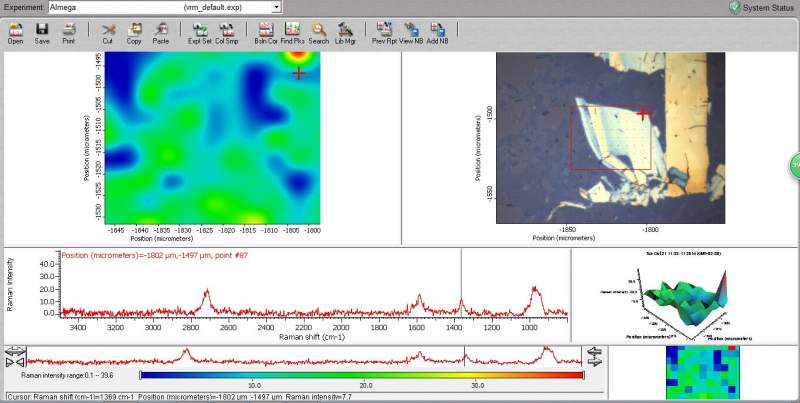Click the 'Raman intensity range: 0.1 – 39.6' text
The height and width of the screenshot is (403, 800).
point(67,375)
